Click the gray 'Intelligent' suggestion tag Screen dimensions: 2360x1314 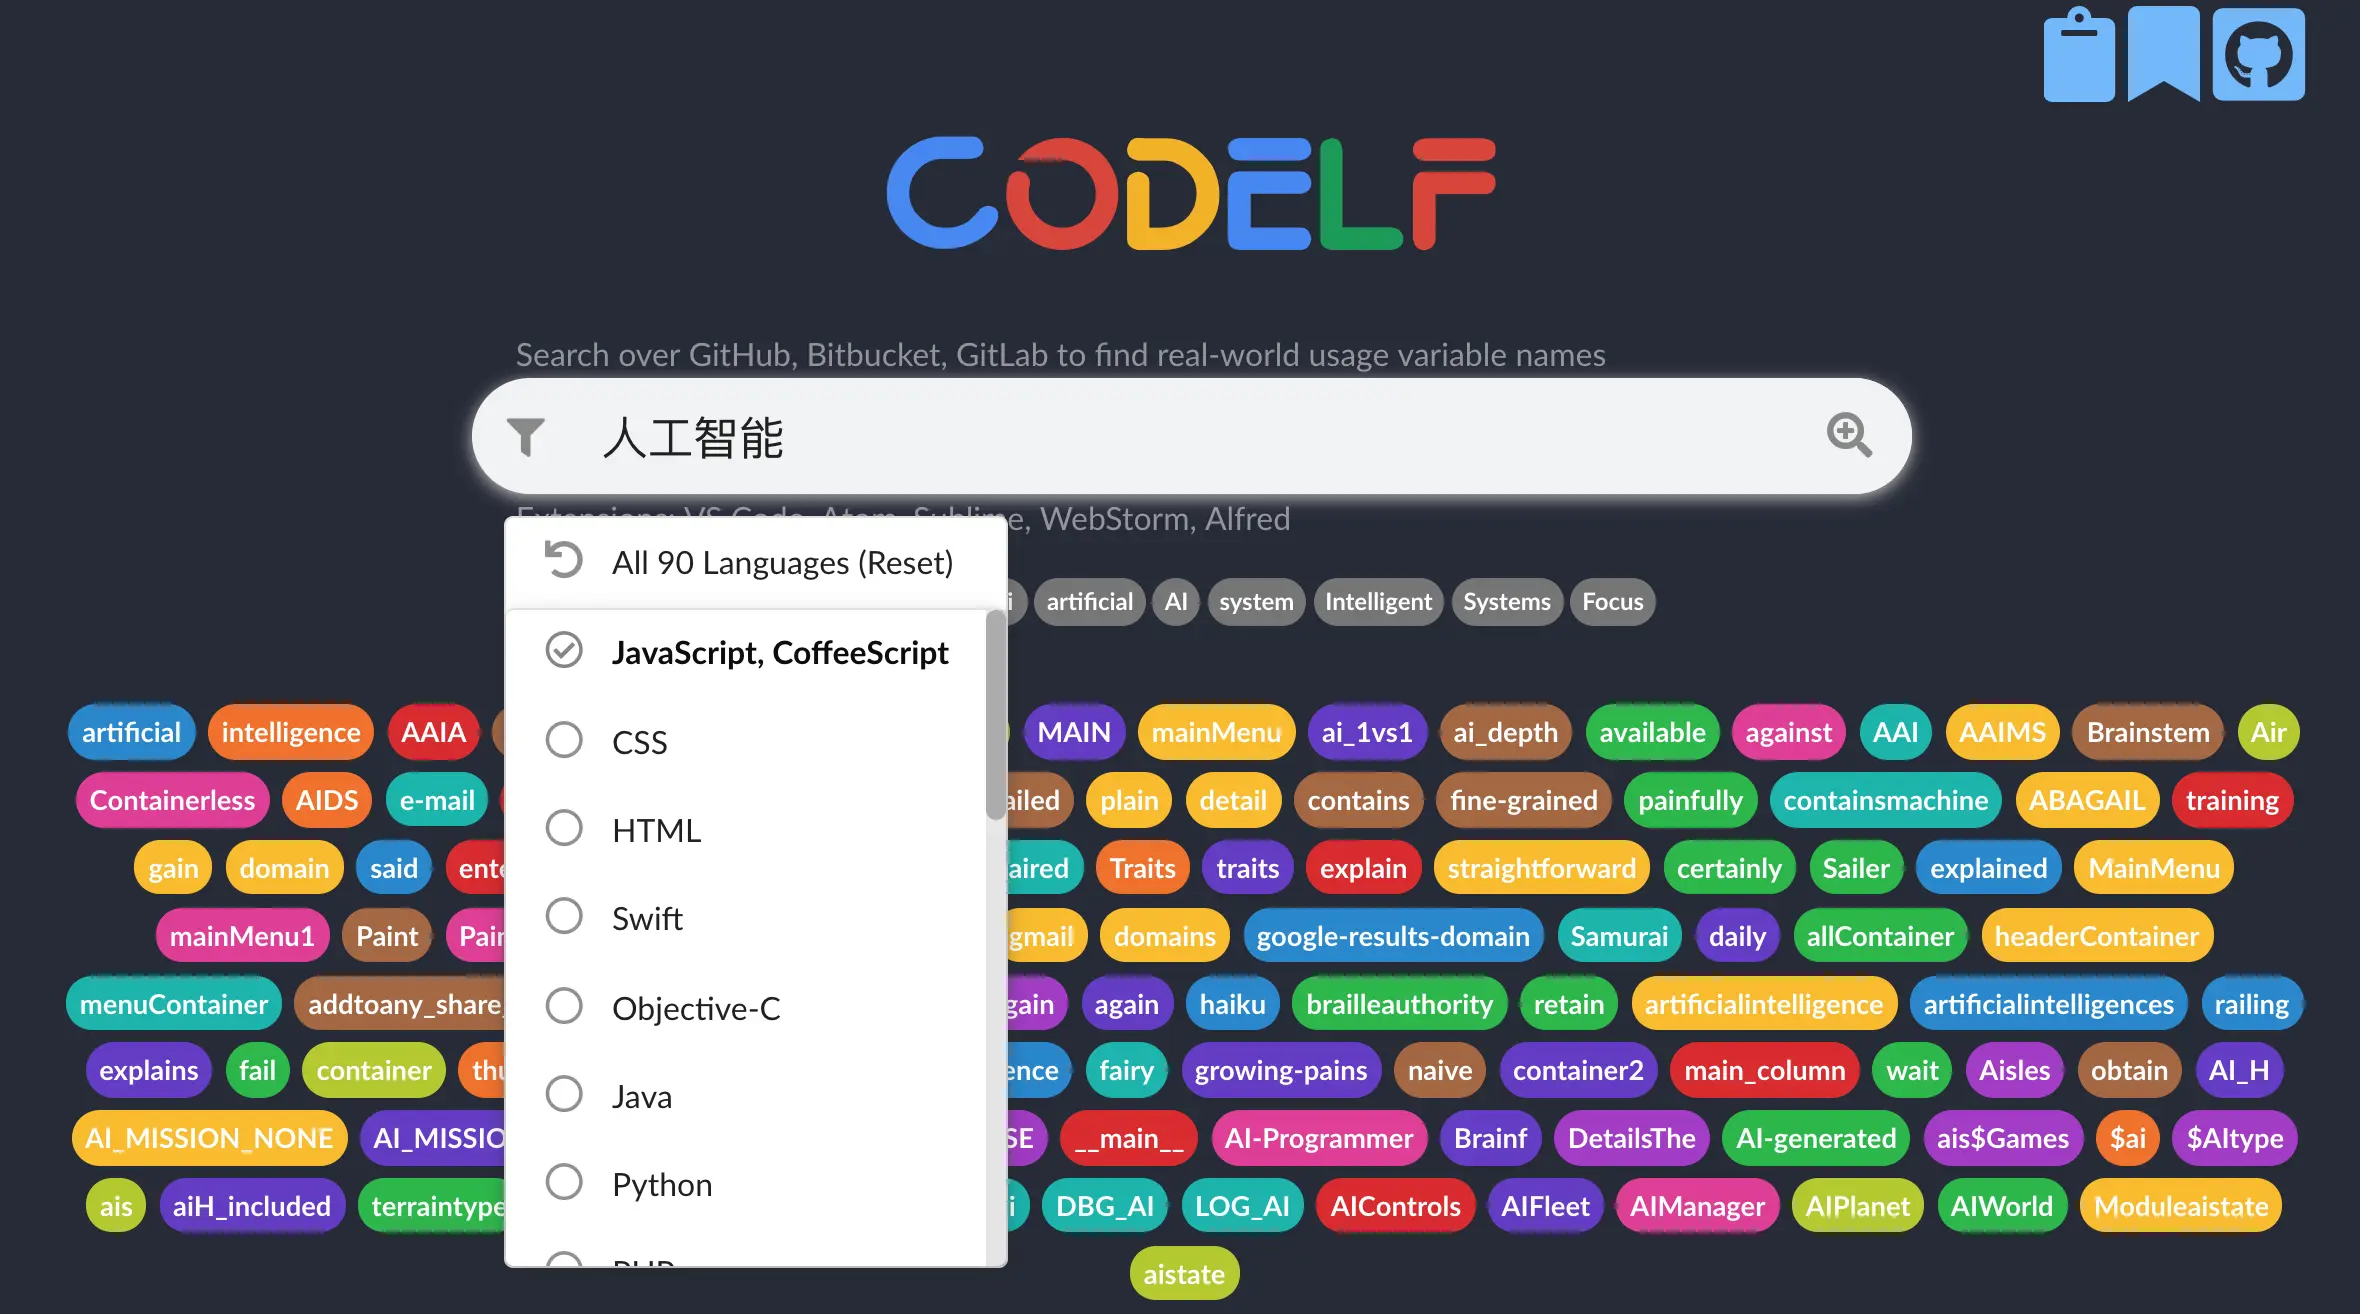(1377, 602)
